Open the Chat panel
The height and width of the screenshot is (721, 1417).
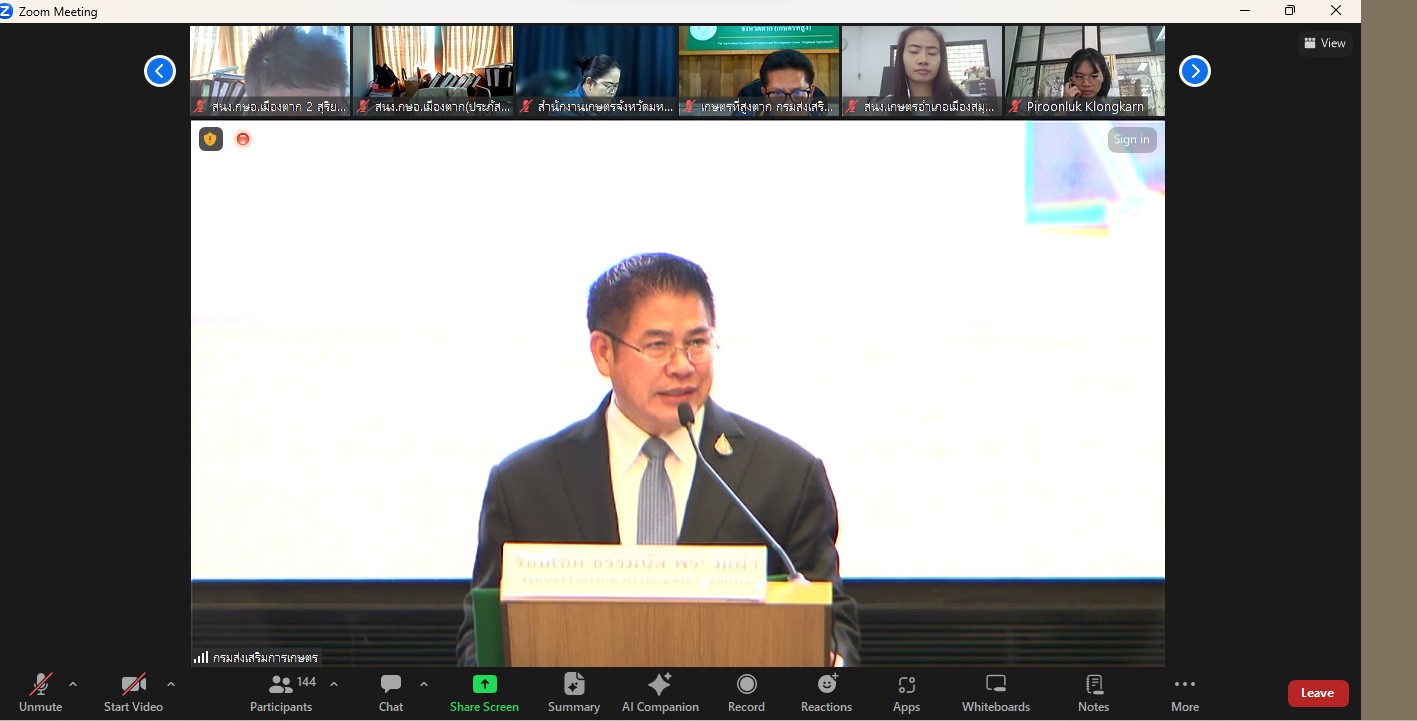click(391, 692)
